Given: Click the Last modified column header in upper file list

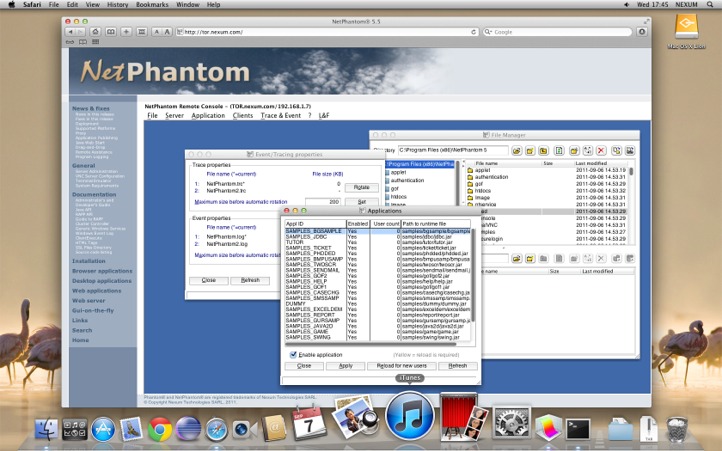Looking at the screenshot, I should (x=600, y=163).
